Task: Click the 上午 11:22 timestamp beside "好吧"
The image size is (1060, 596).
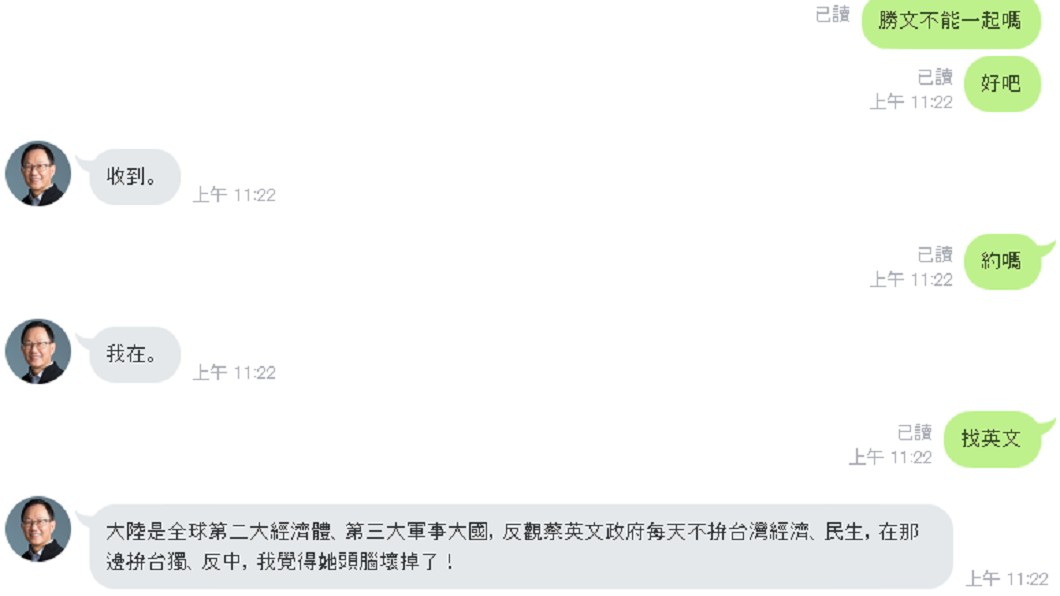Action: (911, 102)
